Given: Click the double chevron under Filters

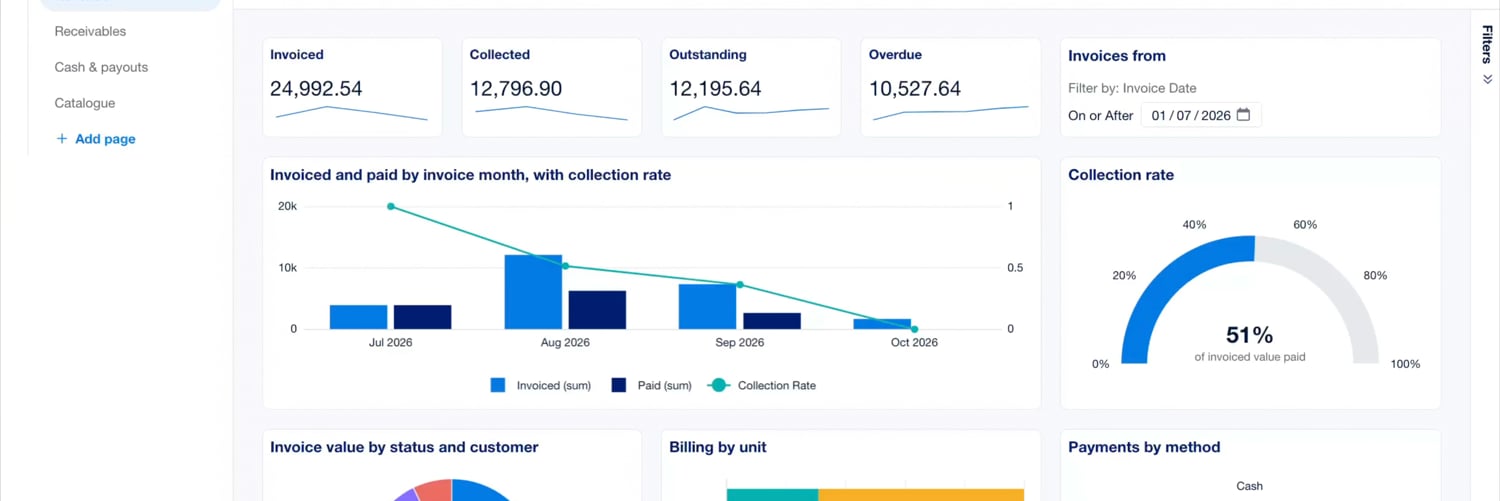Looking at the screenshot, I should (1487, 79).
